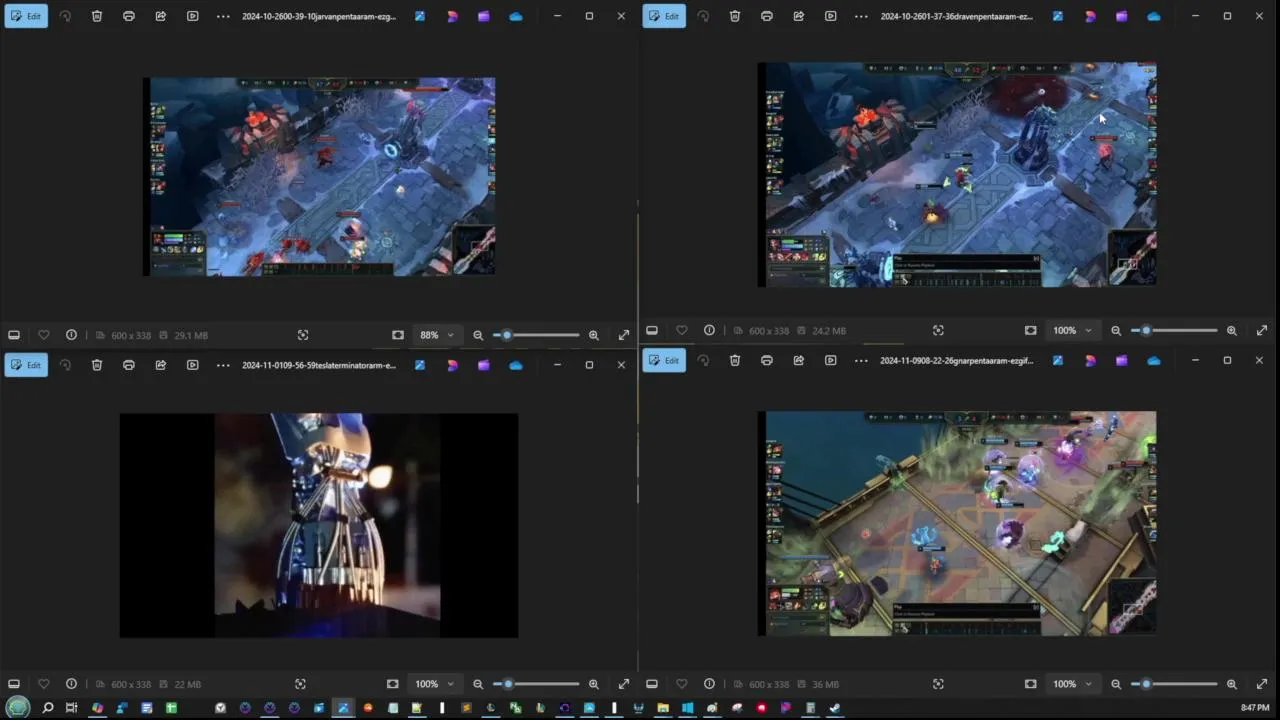Click the tesla terminator arm image
This screenshot has width=1280, height=720.
tap(319, 525)
